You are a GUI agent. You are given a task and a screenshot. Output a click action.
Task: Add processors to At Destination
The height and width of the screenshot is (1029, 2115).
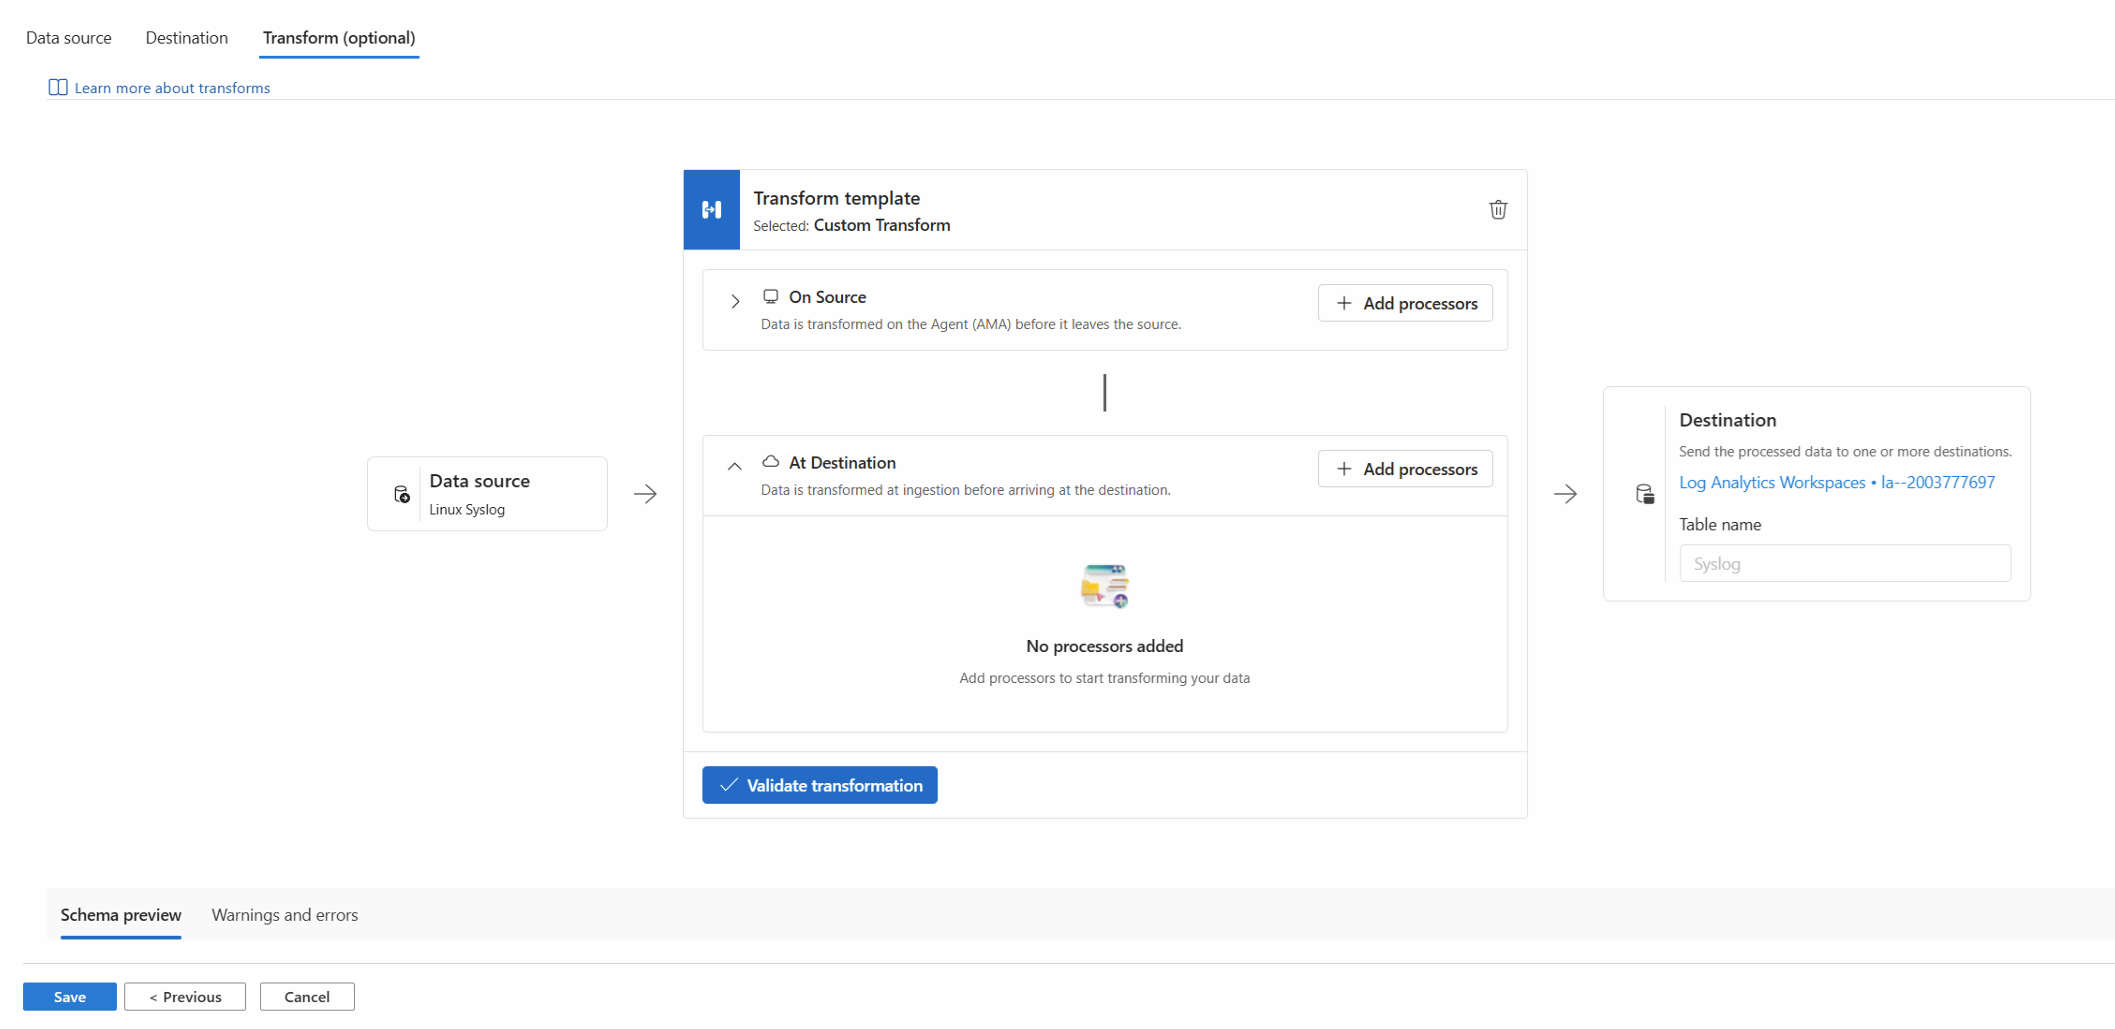[1405, 469]
